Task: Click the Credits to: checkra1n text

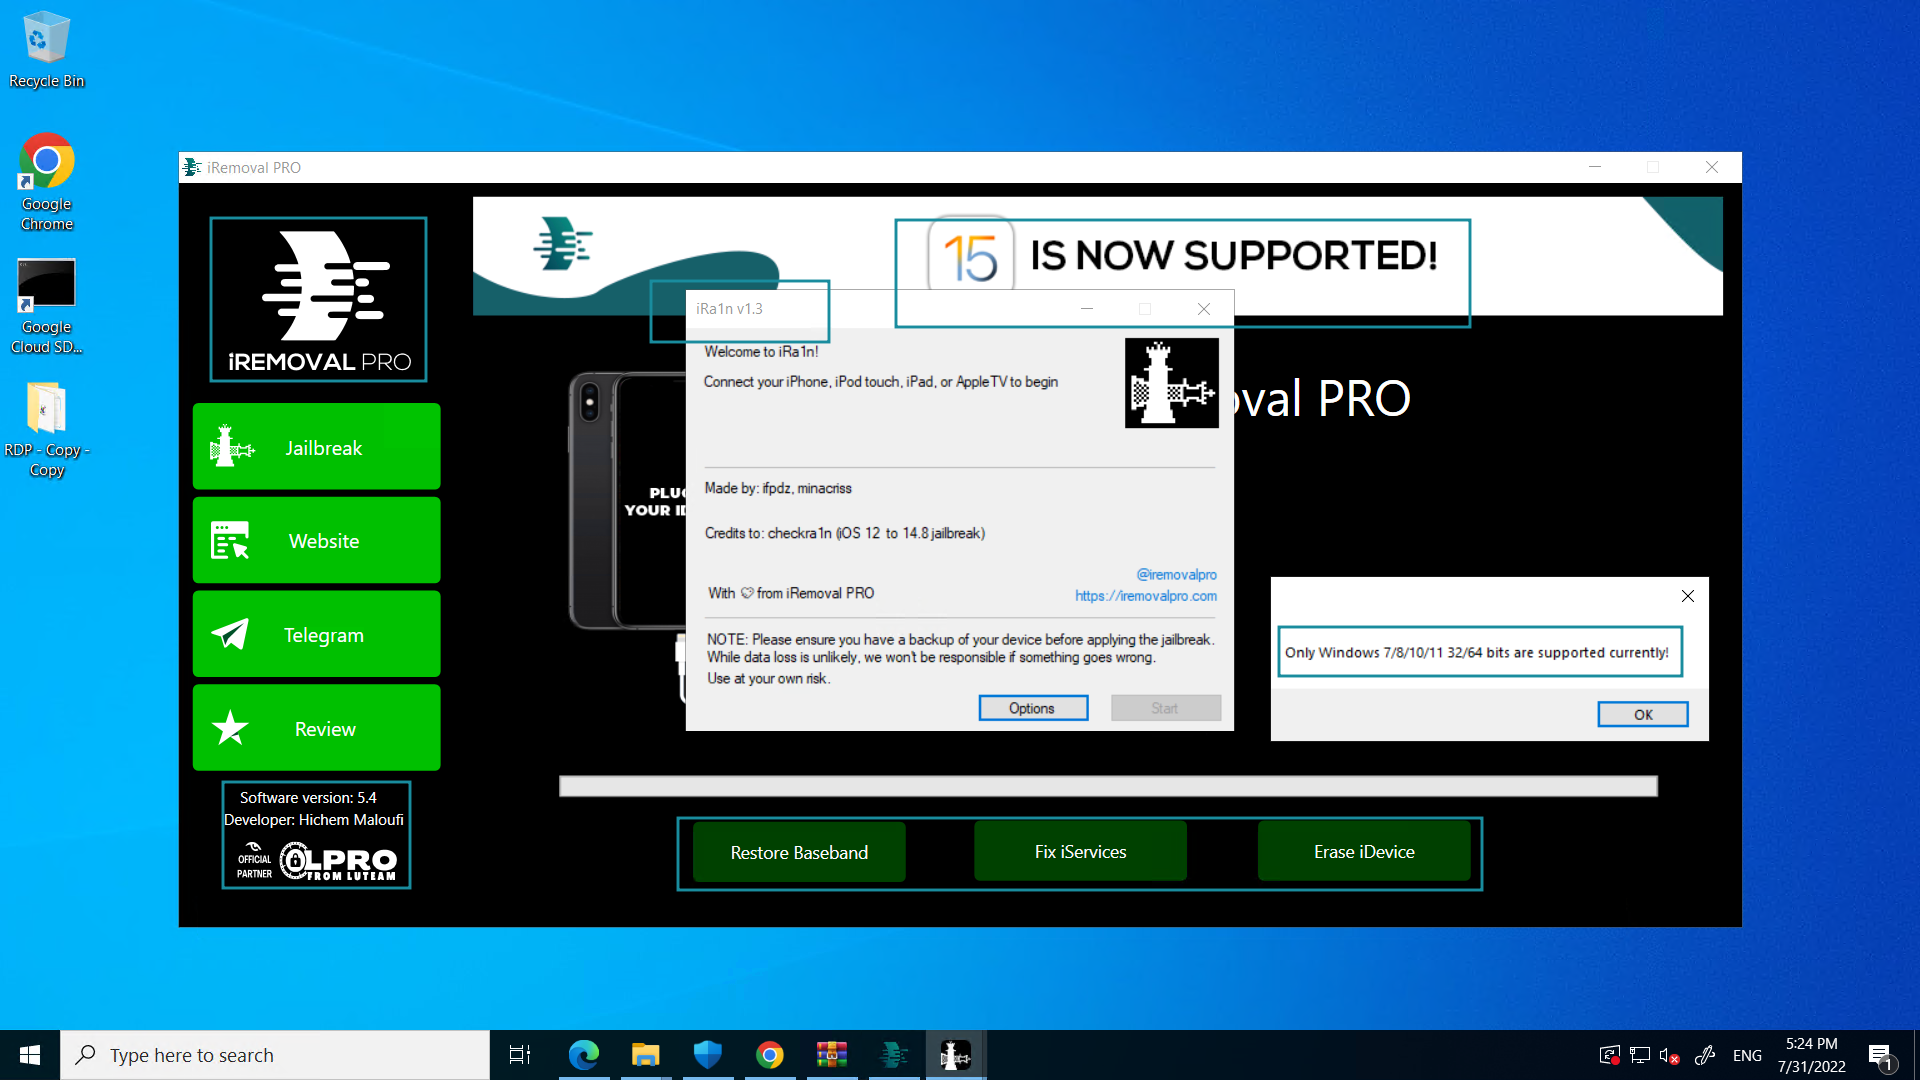Action: 845,533
